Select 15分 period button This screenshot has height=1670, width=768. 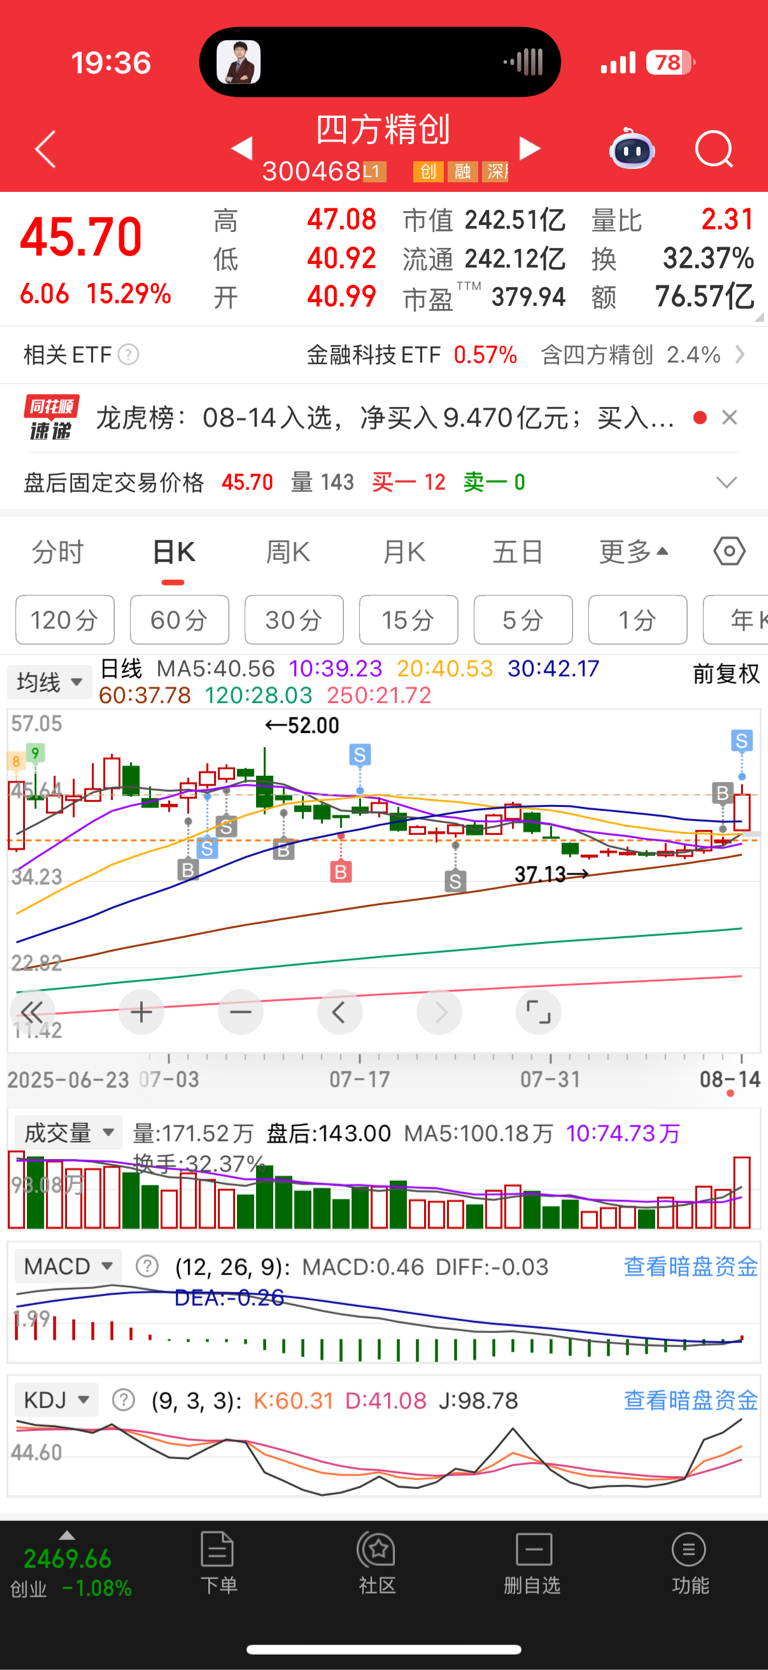(408, 620)
